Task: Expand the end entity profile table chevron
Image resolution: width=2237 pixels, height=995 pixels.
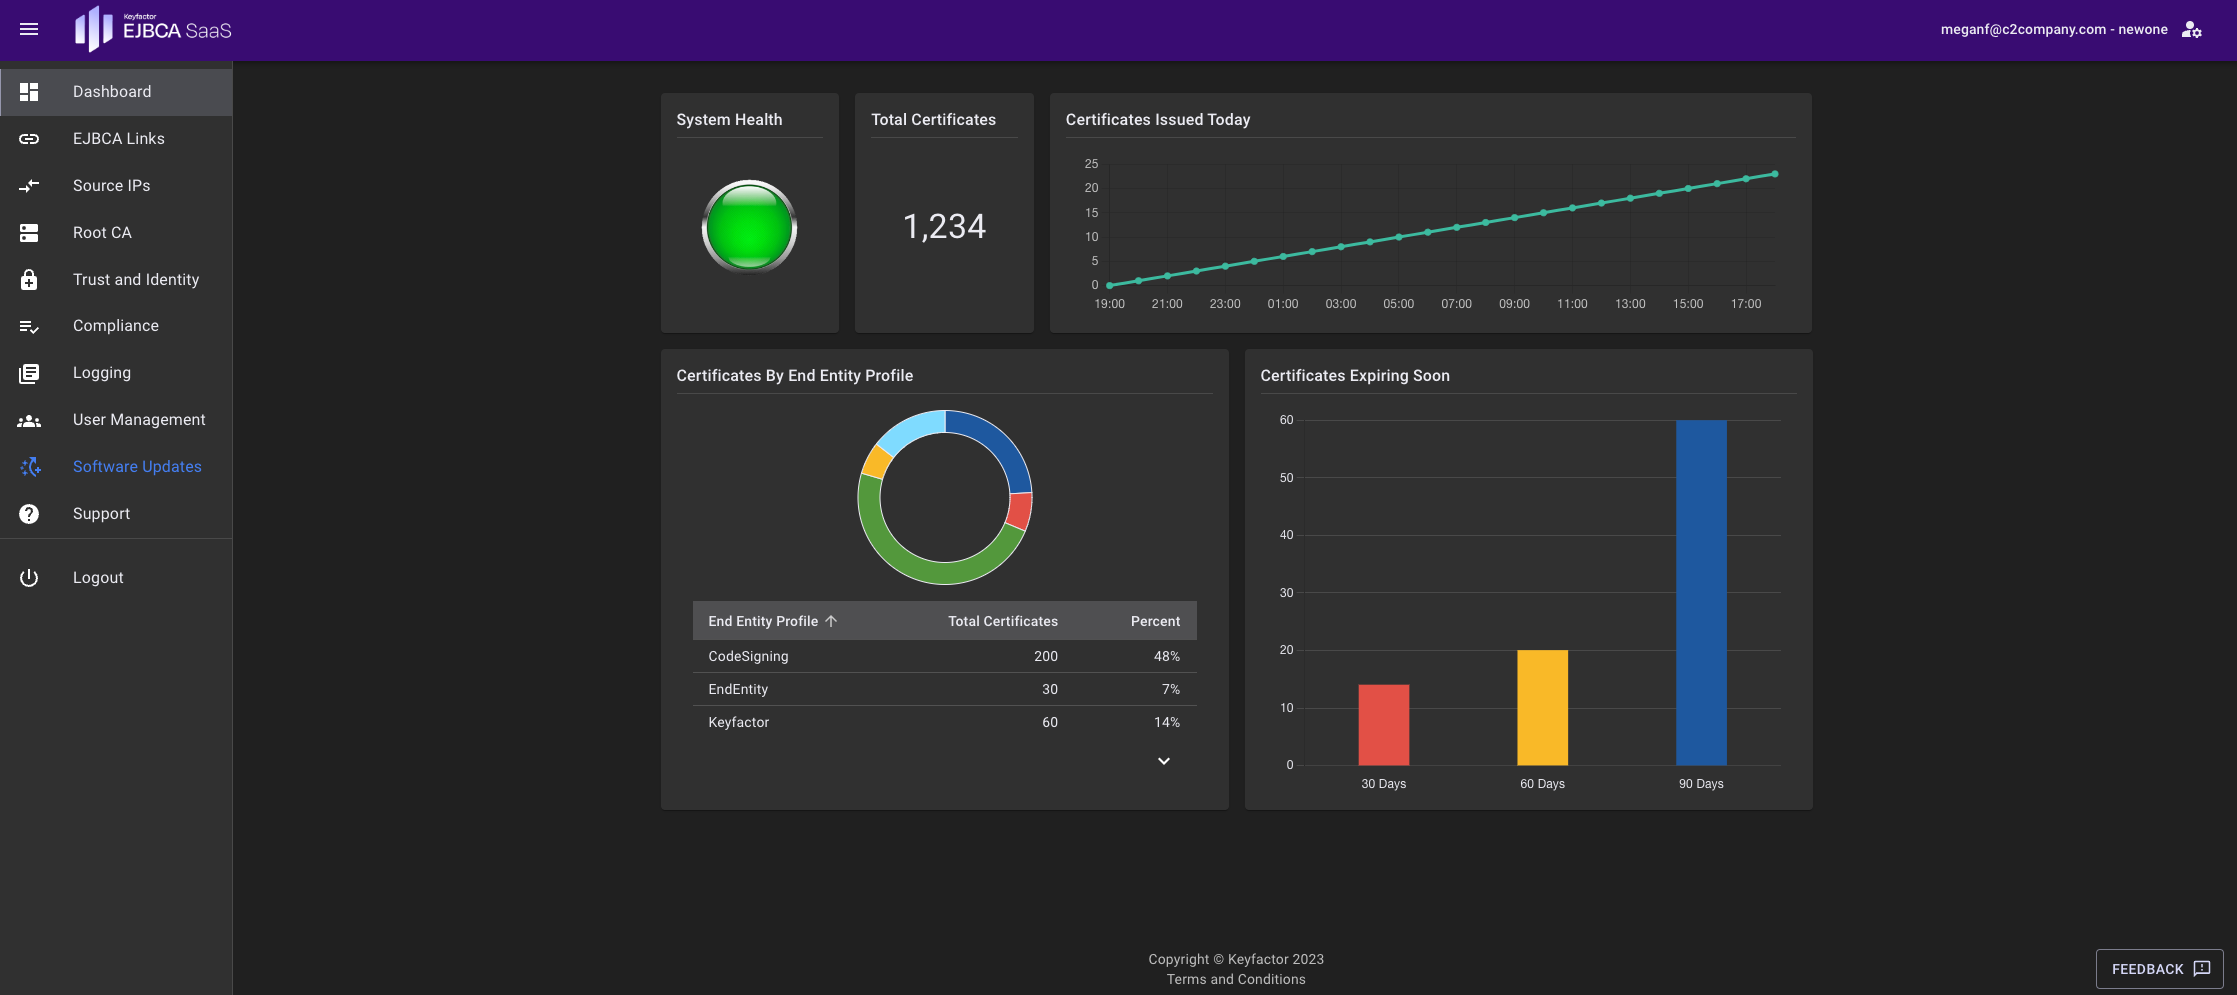Action: (1163, 761)
